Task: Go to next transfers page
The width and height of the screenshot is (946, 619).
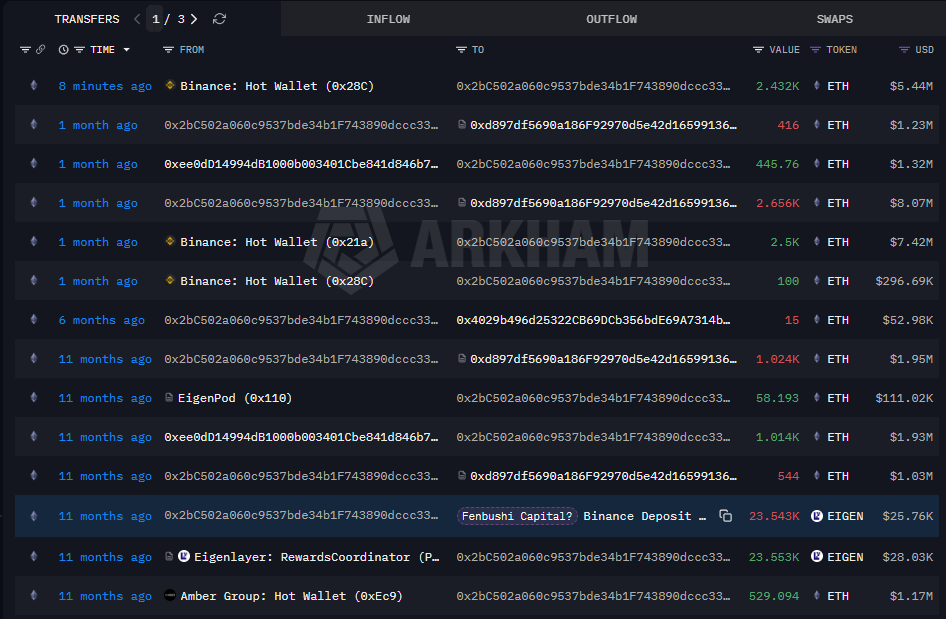Action: (193, 19)
